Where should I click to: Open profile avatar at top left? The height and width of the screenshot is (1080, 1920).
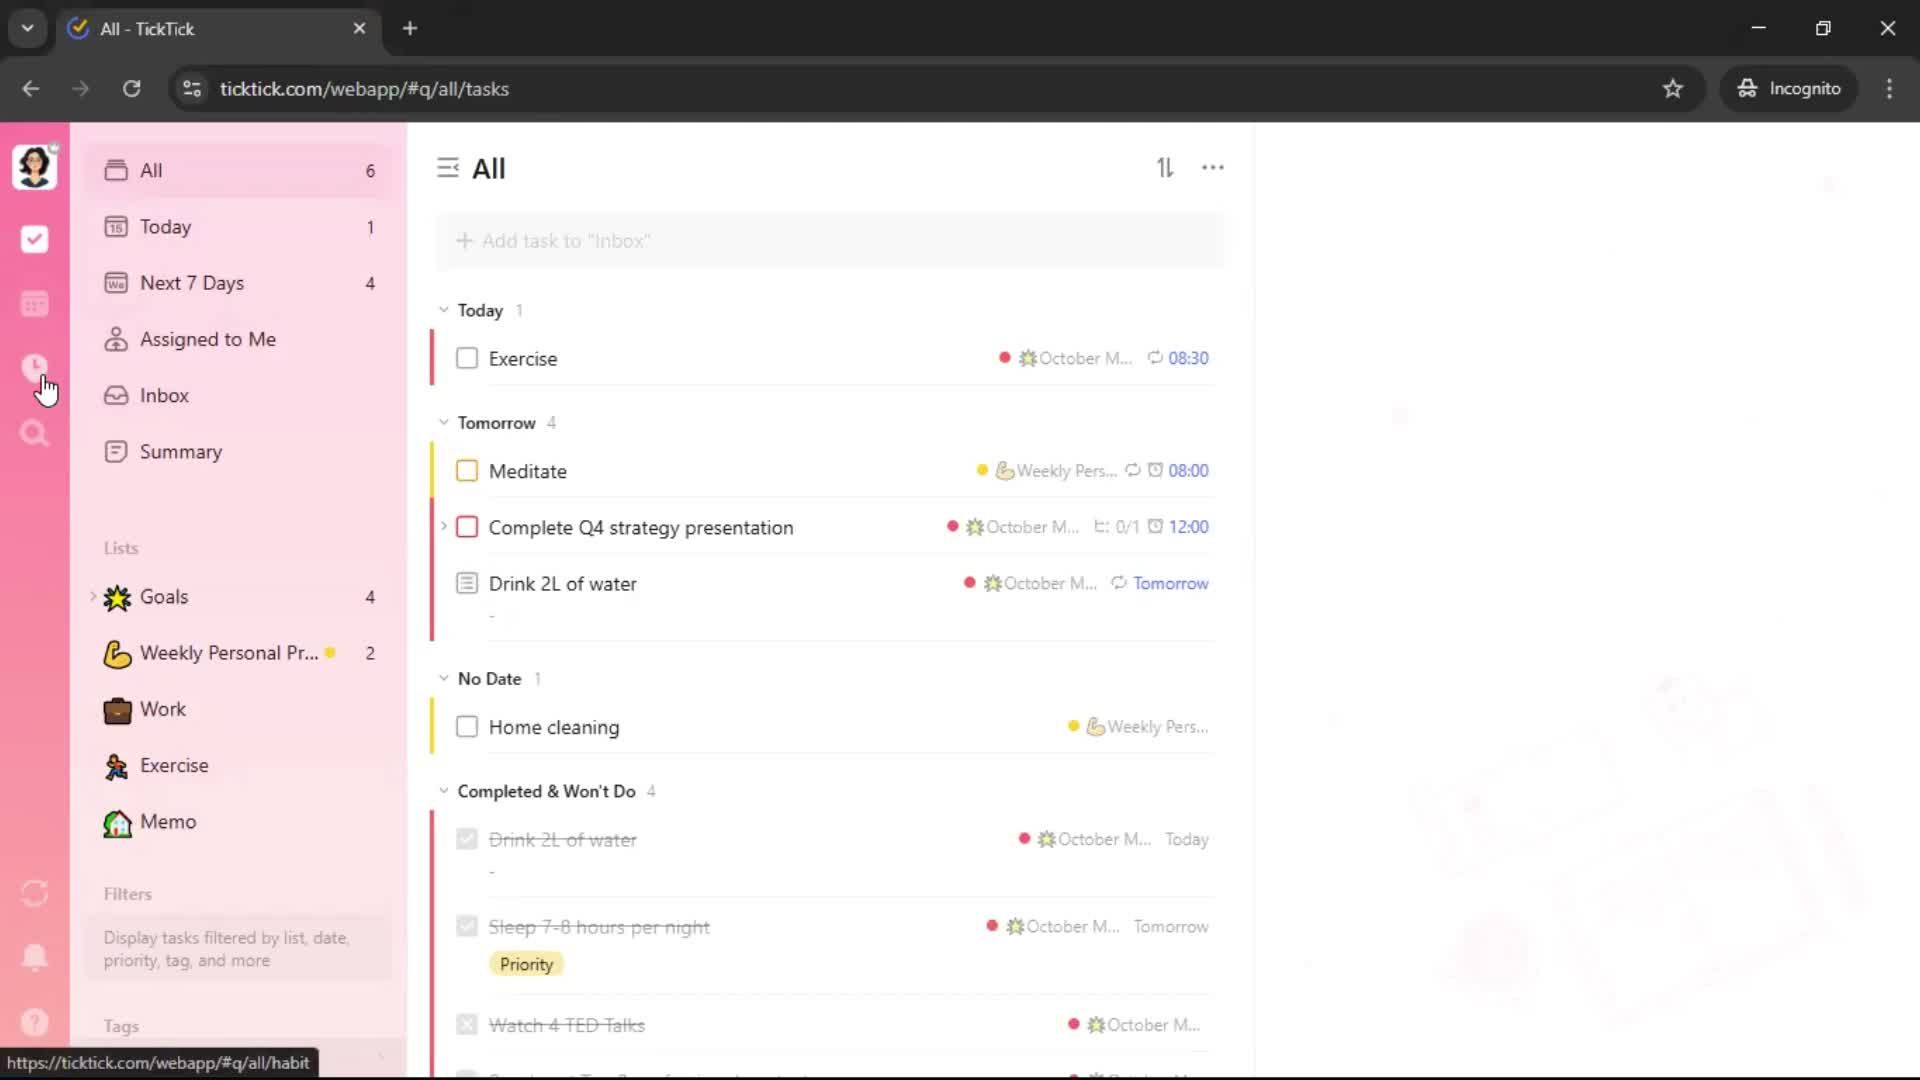[34, 166]
